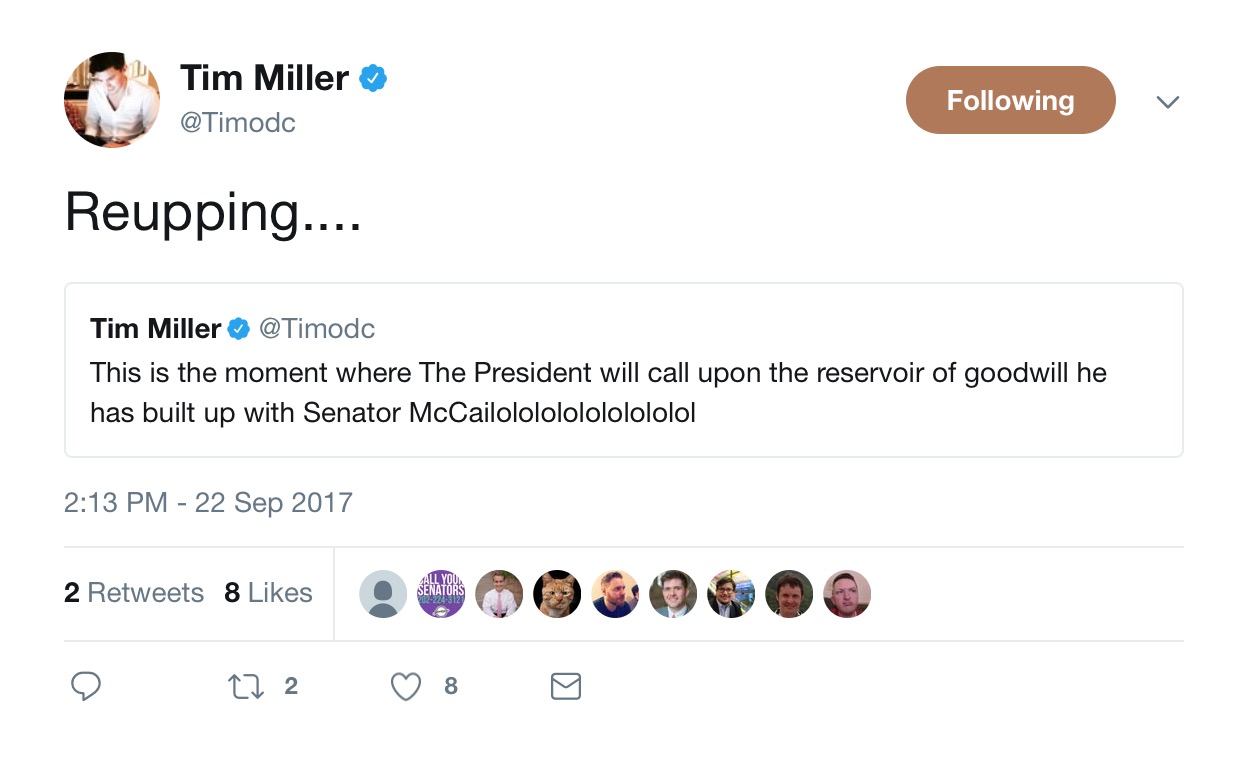Click the Tim Miller name in quoted tweet
The height and width of the screenshot is (762, 1258).
(x=155, y=328)
